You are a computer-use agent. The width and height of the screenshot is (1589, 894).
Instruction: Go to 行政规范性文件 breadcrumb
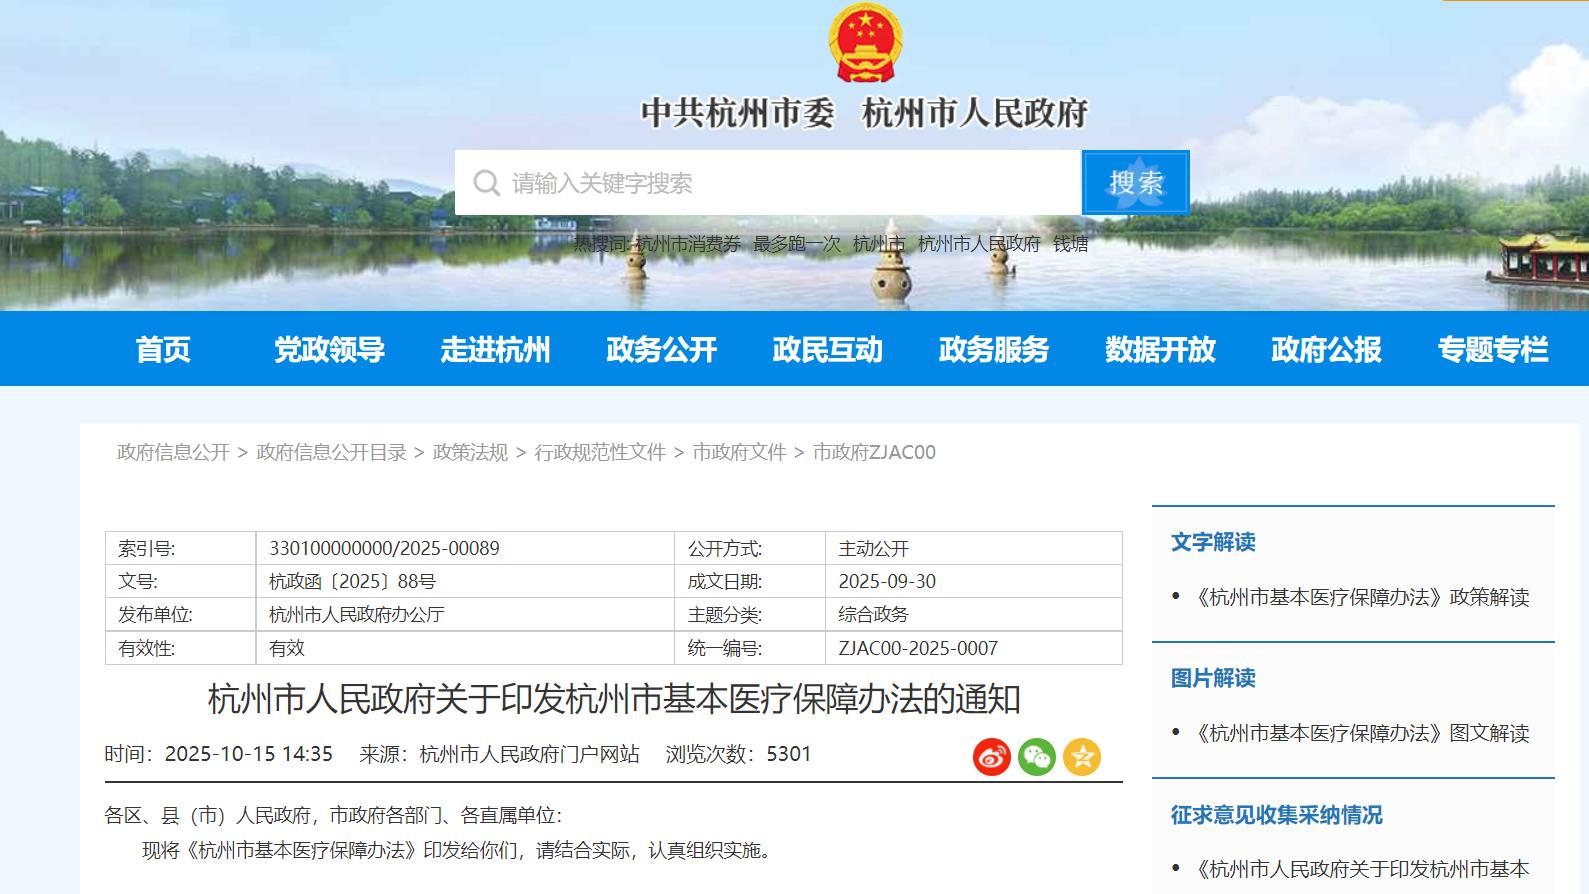(600, 452)
